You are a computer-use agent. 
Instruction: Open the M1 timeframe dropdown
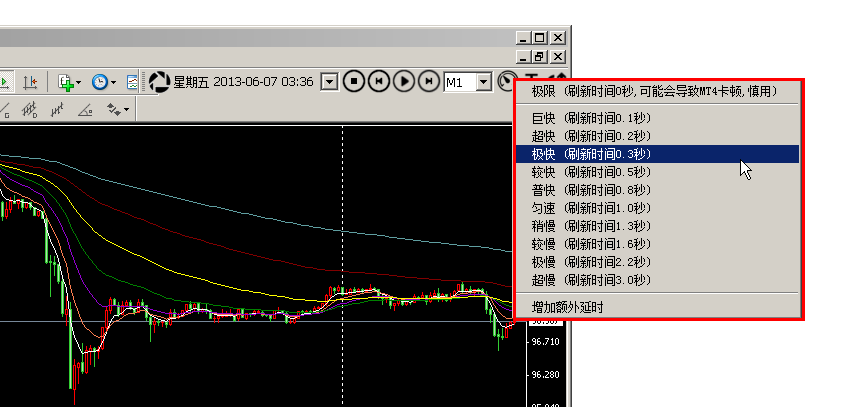[484, 82]
